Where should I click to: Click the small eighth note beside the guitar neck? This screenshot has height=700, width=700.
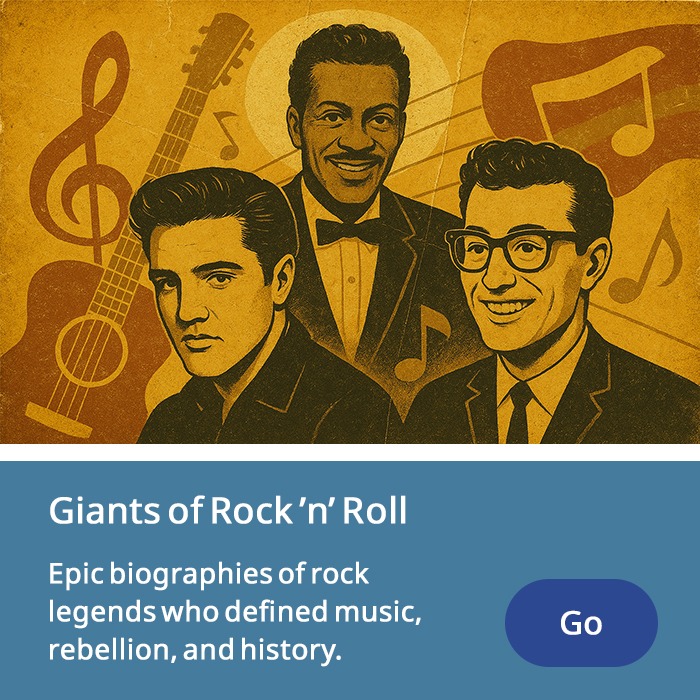point(228,135)
